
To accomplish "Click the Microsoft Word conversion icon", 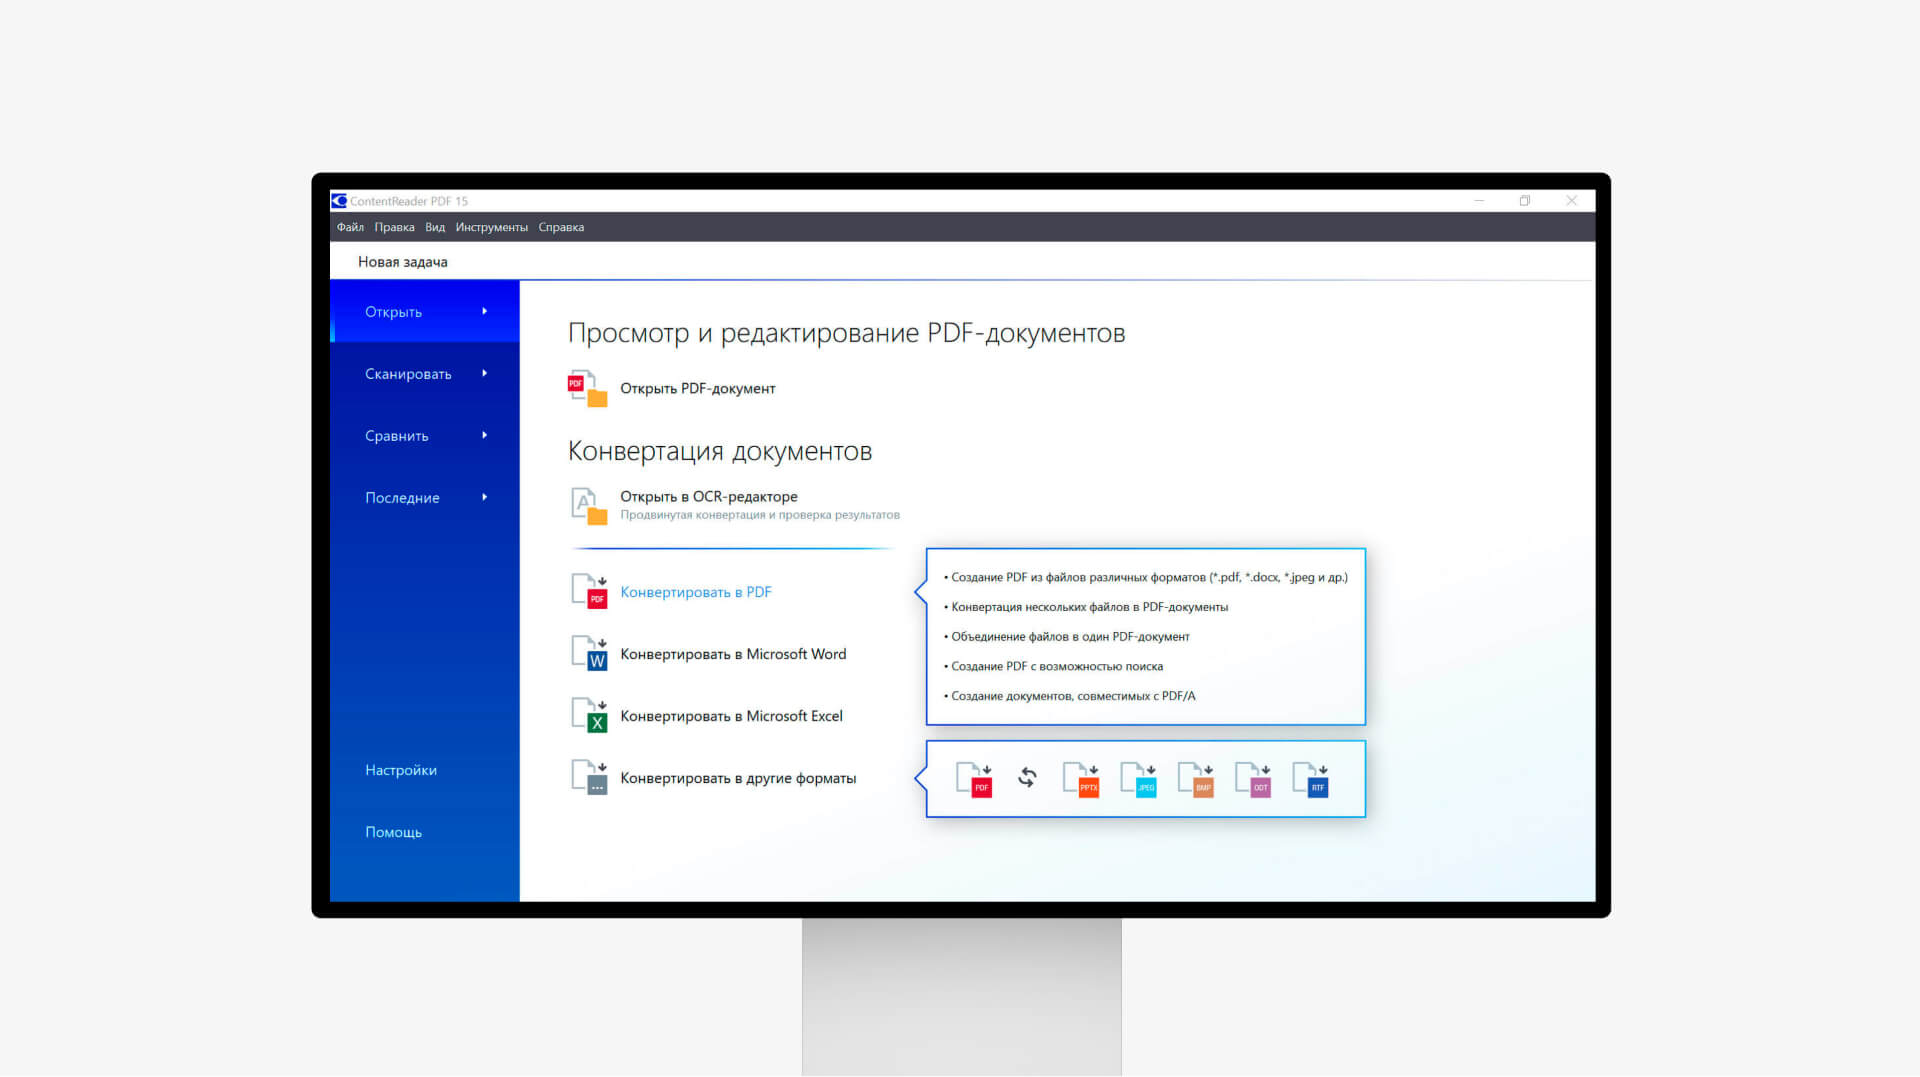I will (589, 654).
